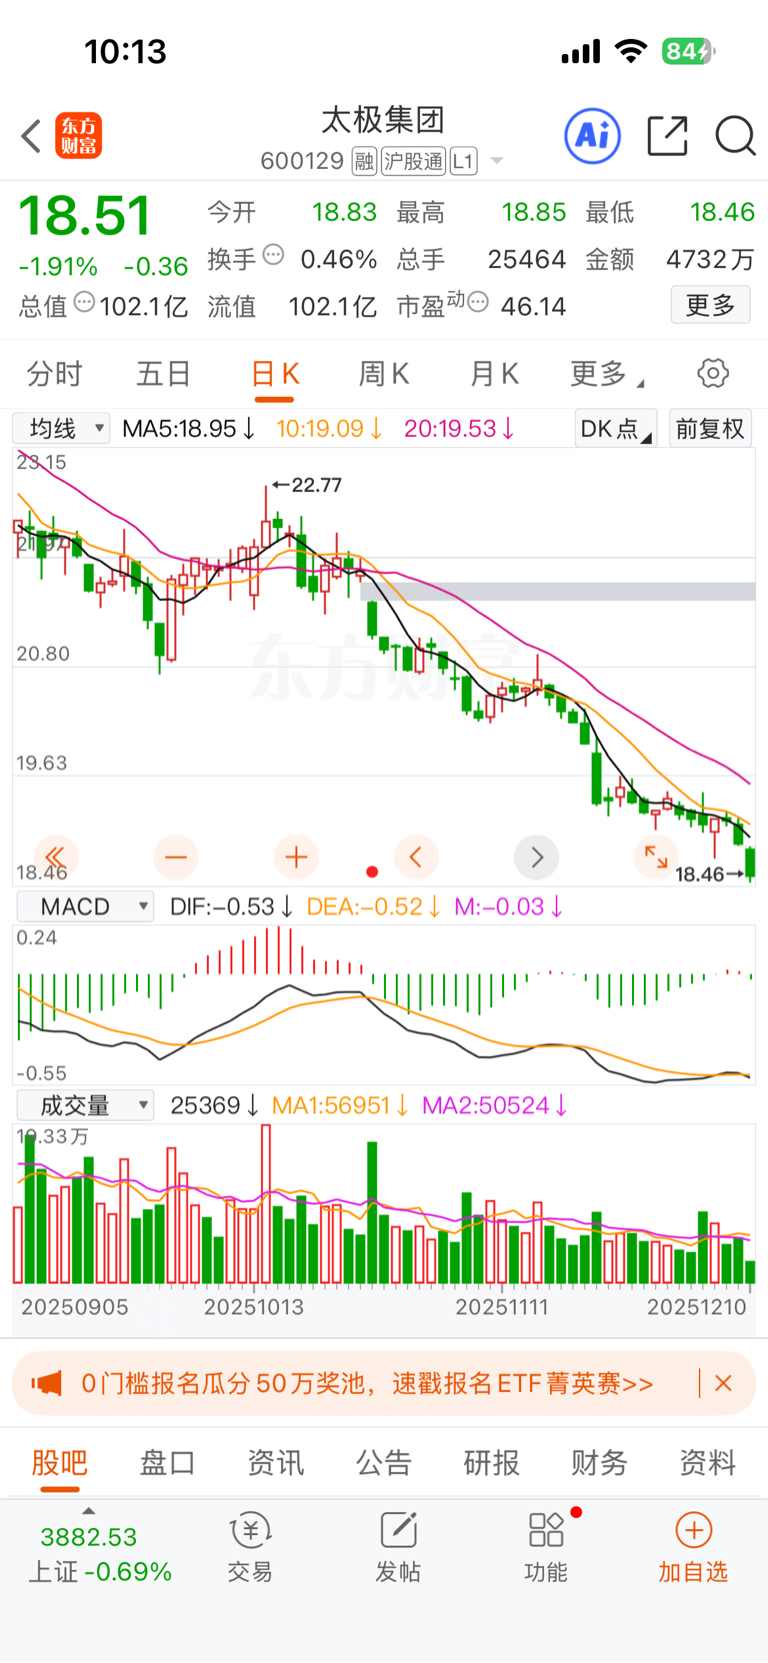Open the 研报 tab
The height and width of the screenshot is (1663, 768).
pos(491,1463)
